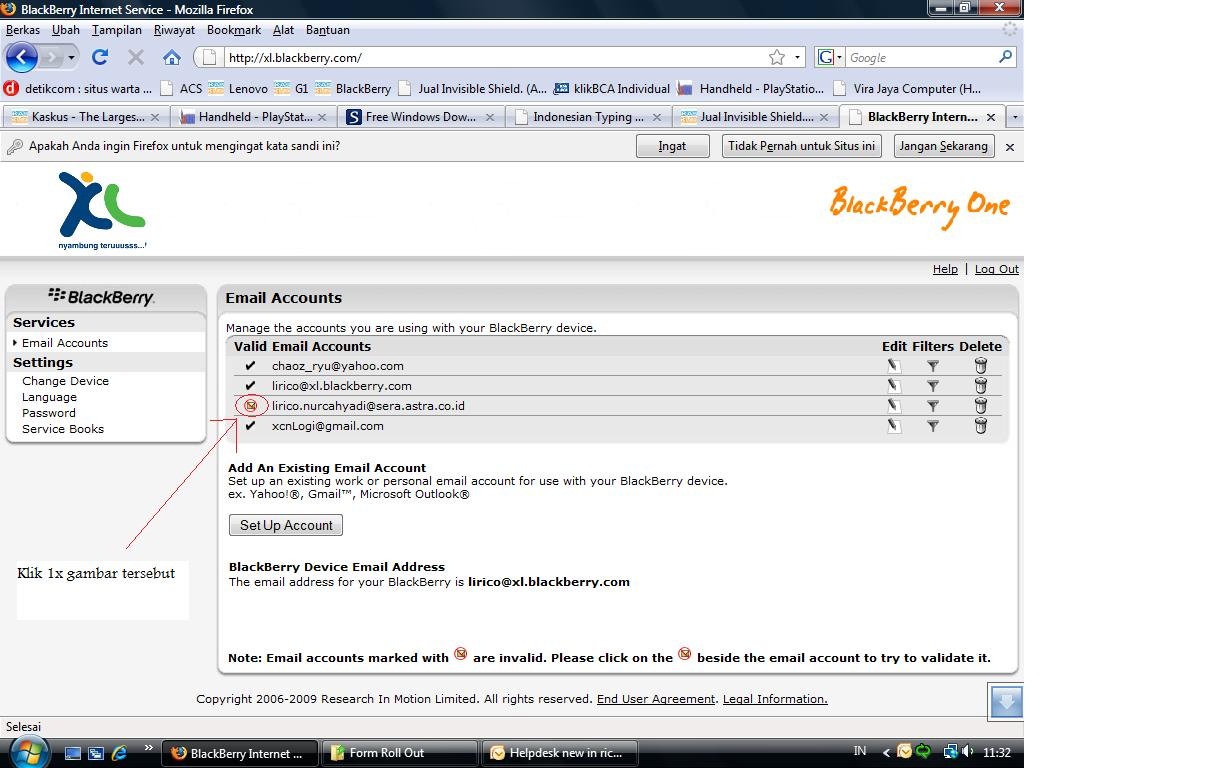Open the Tampilan menu
1232x768 pixels.
(117, 30)
